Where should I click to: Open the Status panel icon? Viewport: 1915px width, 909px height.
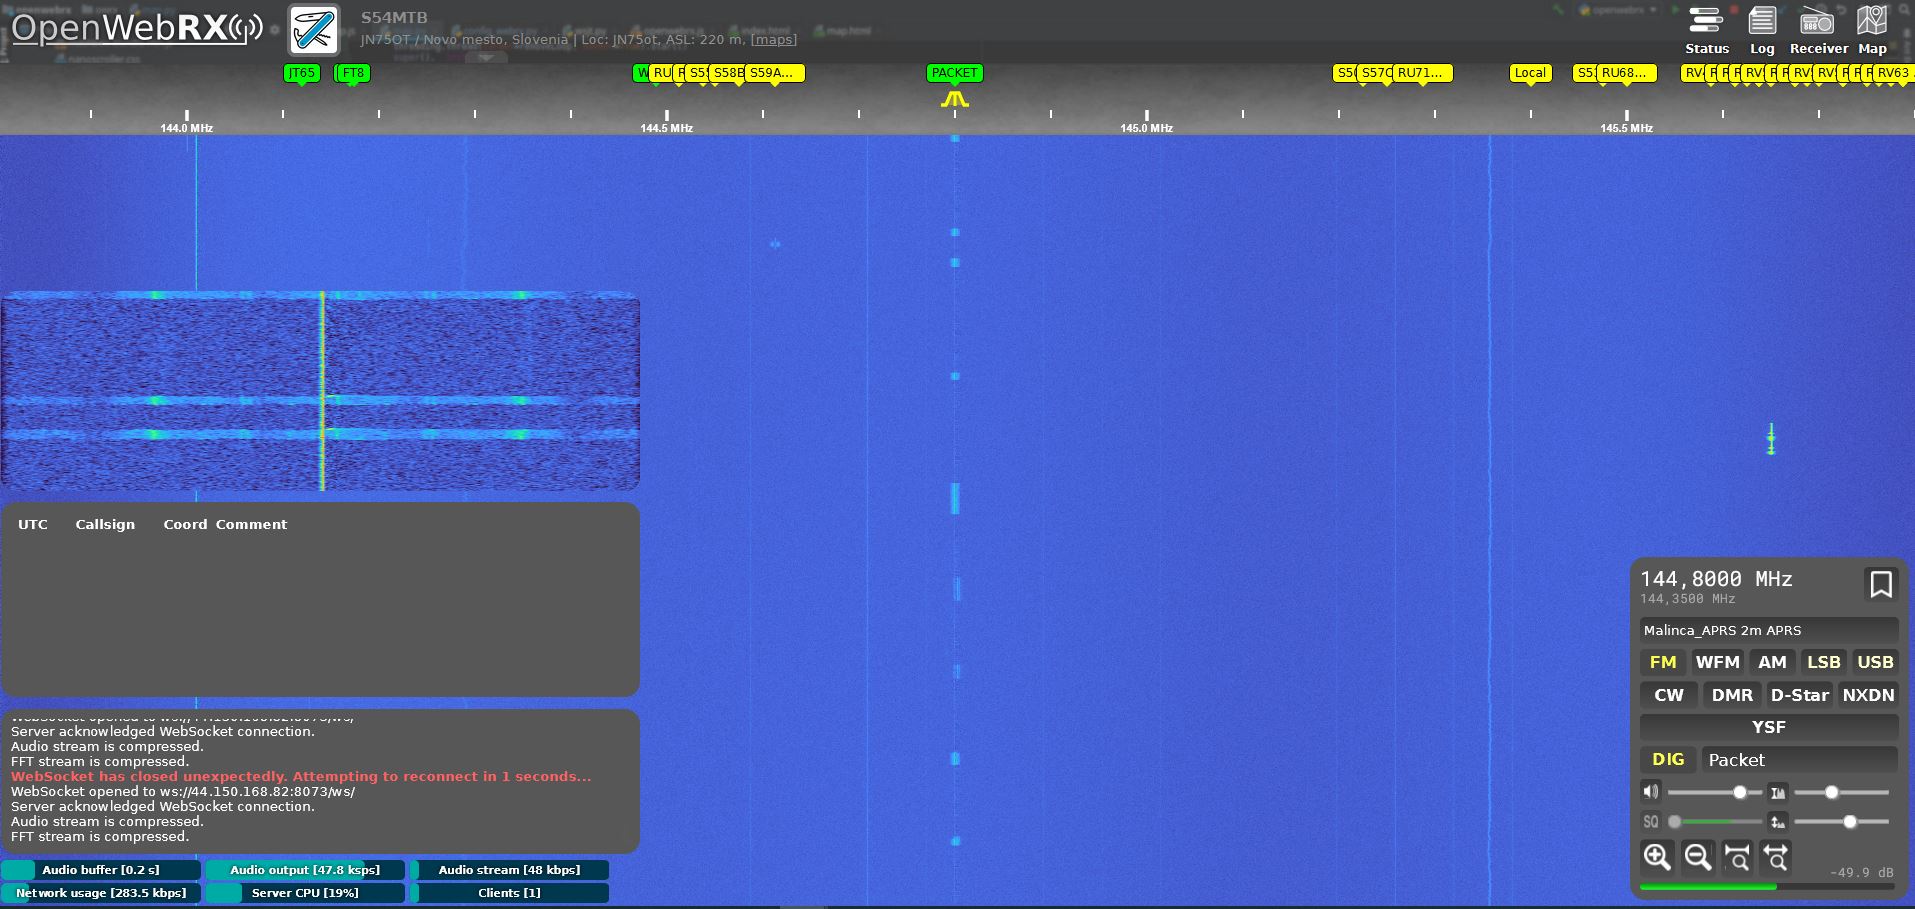(x=1706, y=30)
